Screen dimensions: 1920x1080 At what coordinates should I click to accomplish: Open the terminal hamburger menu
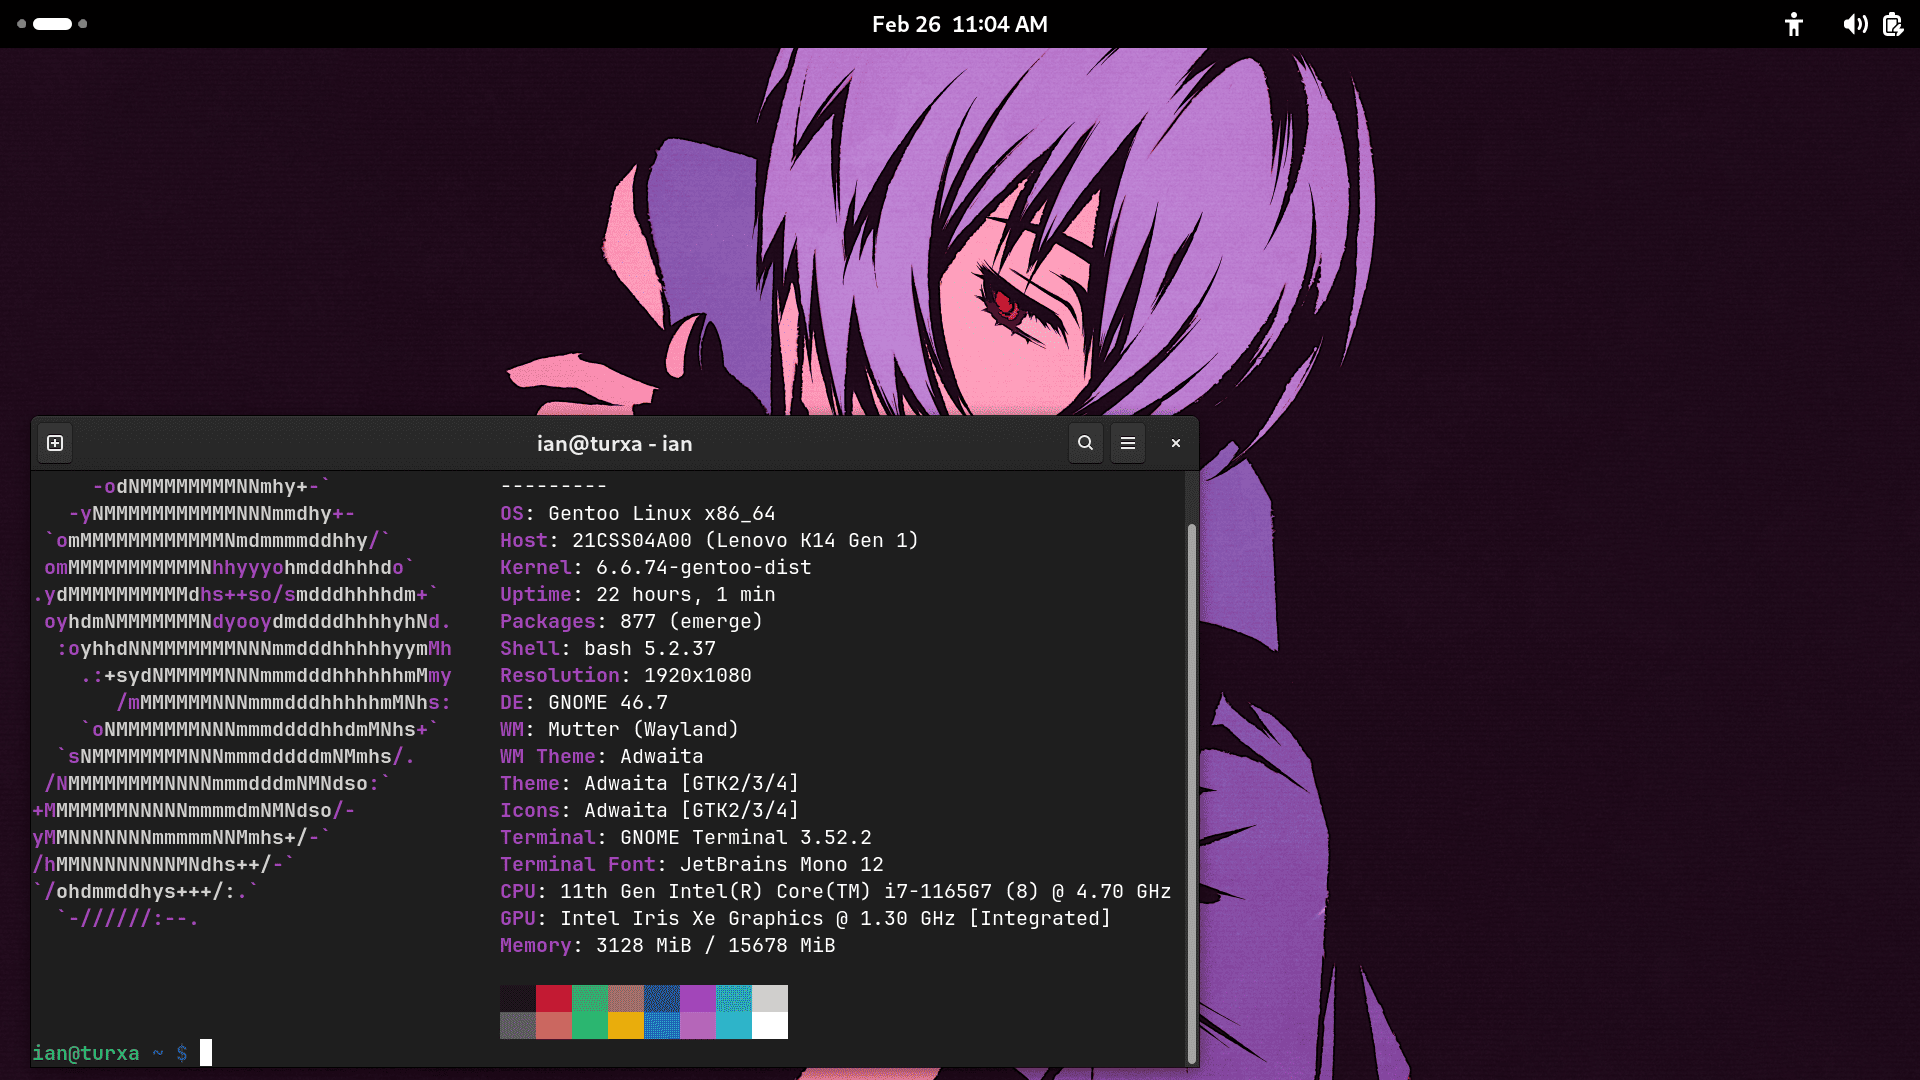point(1128,443)
